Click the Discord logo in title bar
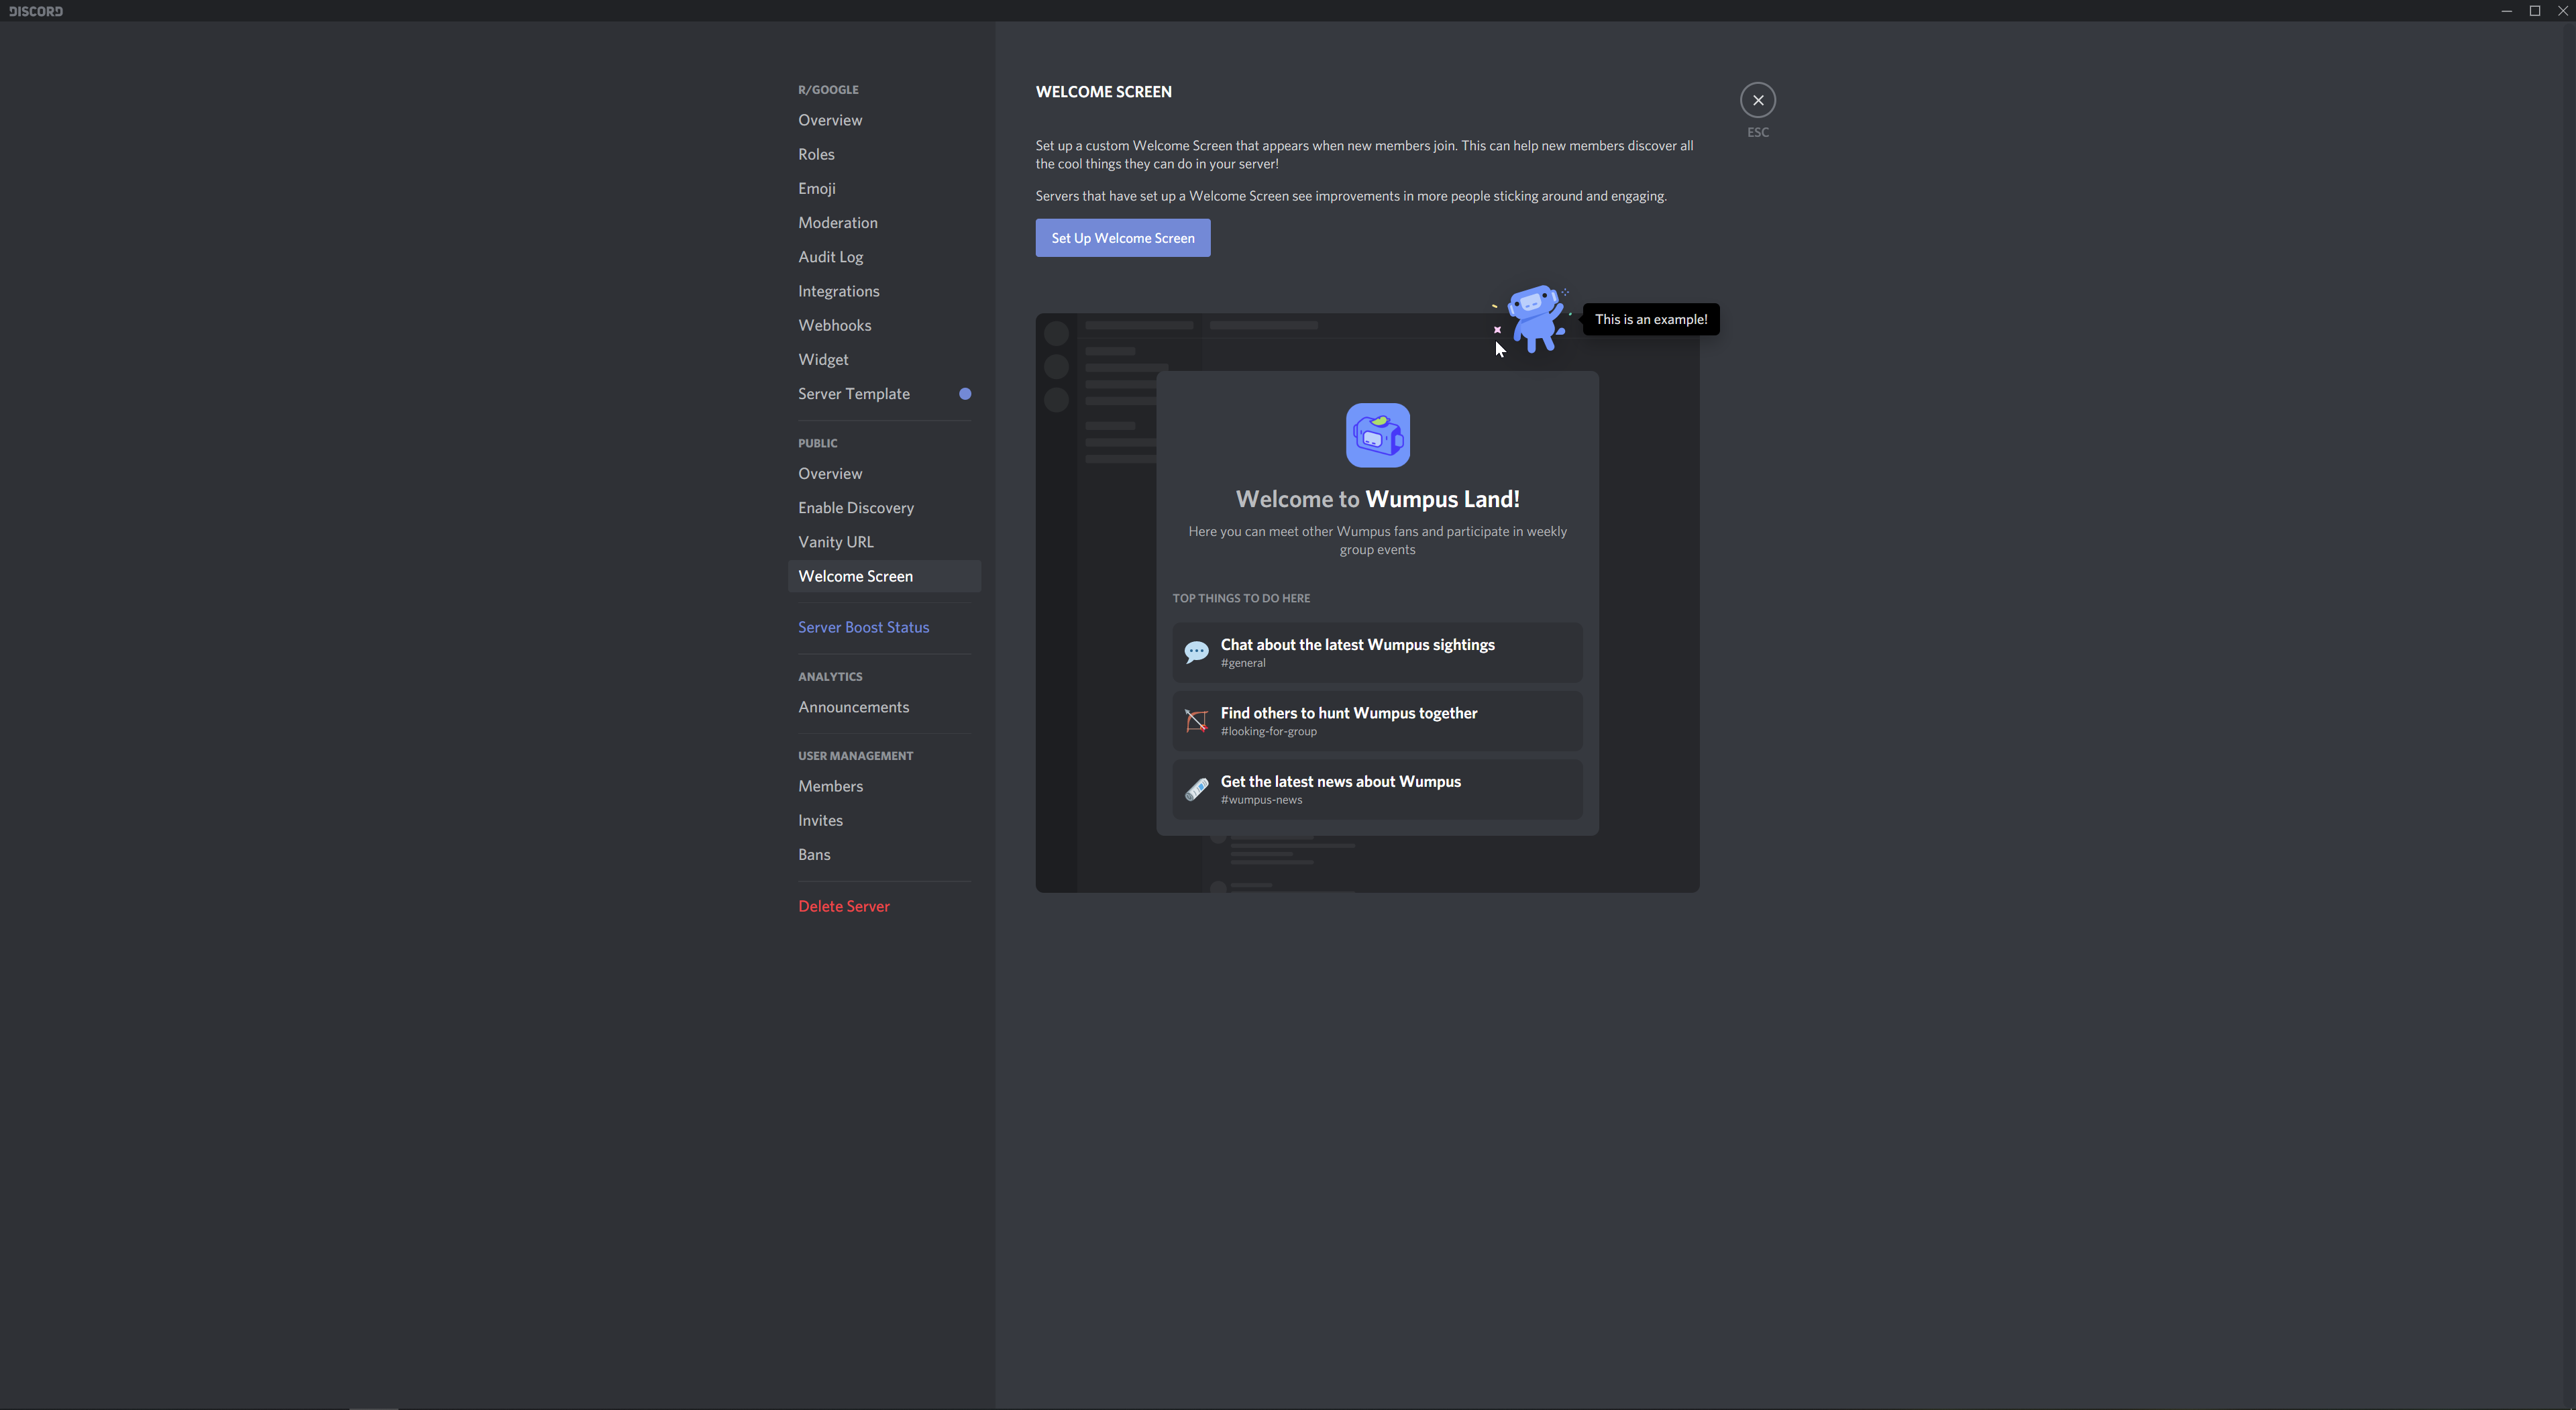 click(x=36, y=11)
